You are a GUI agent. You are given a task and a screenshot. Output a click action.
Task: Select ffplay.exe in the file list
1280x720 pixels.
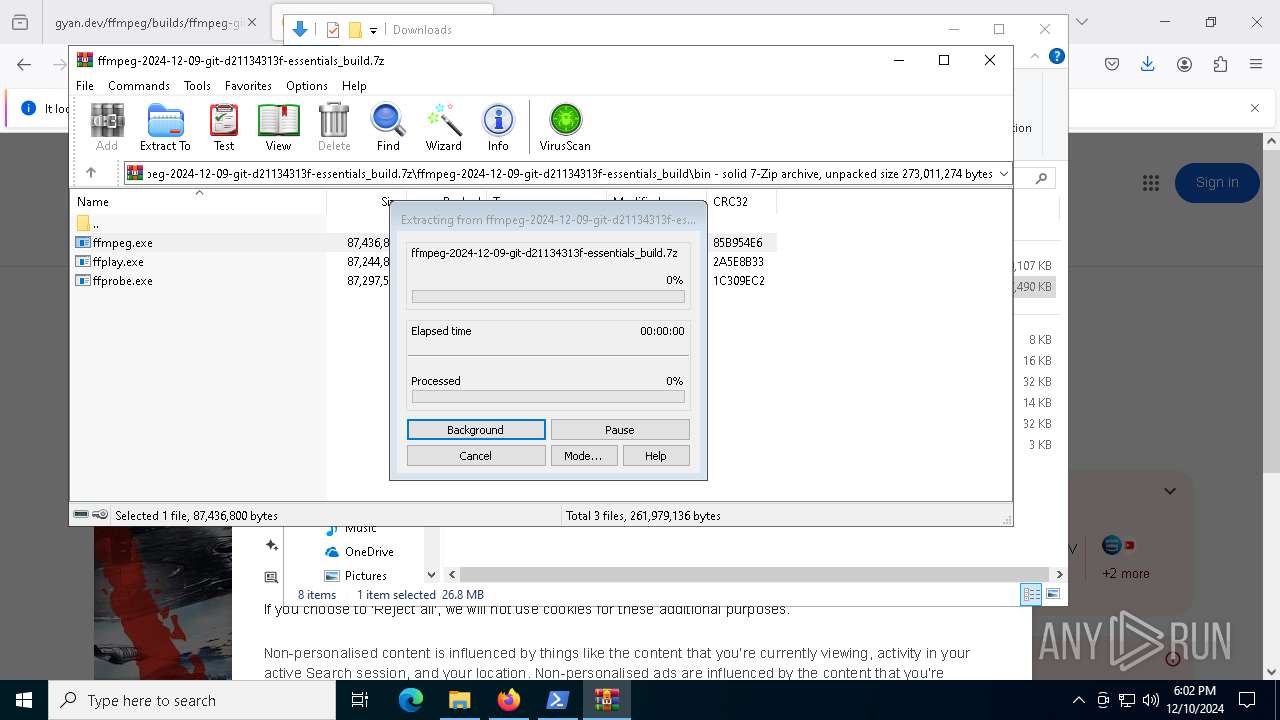coord(118,262)
